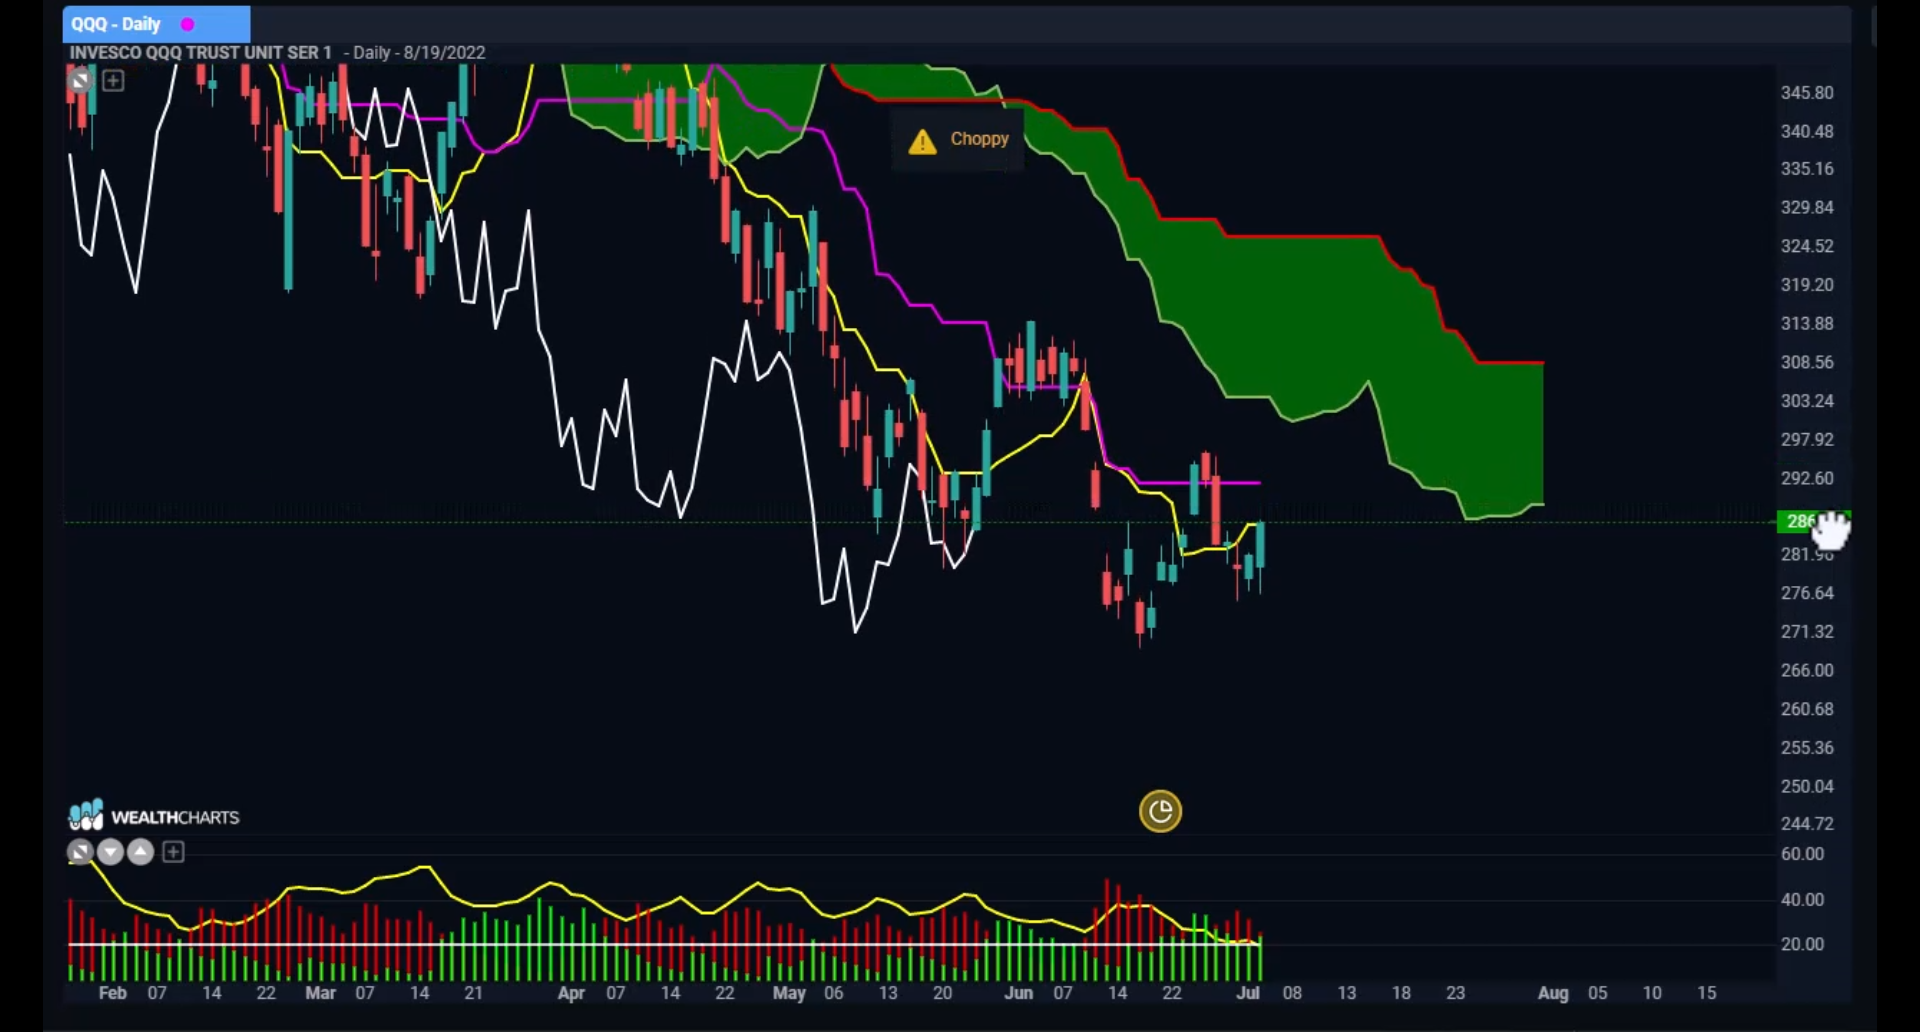Screen dimensions: 1920x1032
Task: Click the INVESCO QQQ TRUST UNIT SER 1 title
Action: pos(200,52)
